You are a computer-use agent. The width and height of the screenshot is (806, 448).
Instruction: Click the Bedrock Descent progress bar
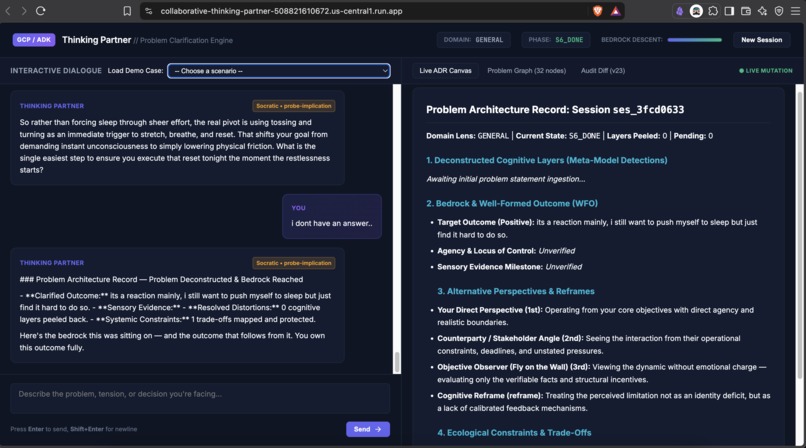(694, 40)
